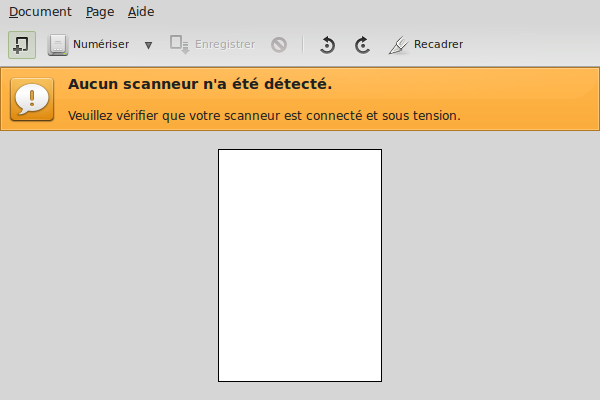Click the empty orange banner area beside the heading
This screenshot has width=600, height=400.
point(465,84)
